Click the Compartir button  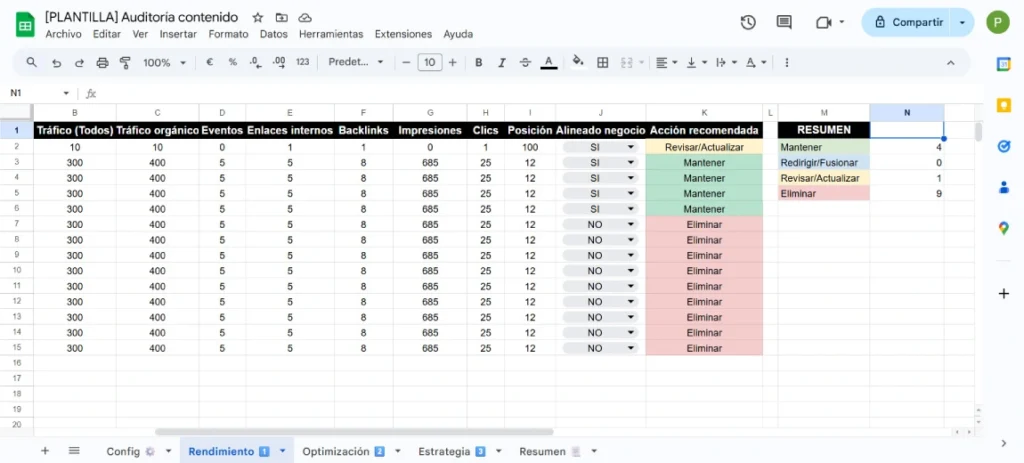[x=909, y=22]
